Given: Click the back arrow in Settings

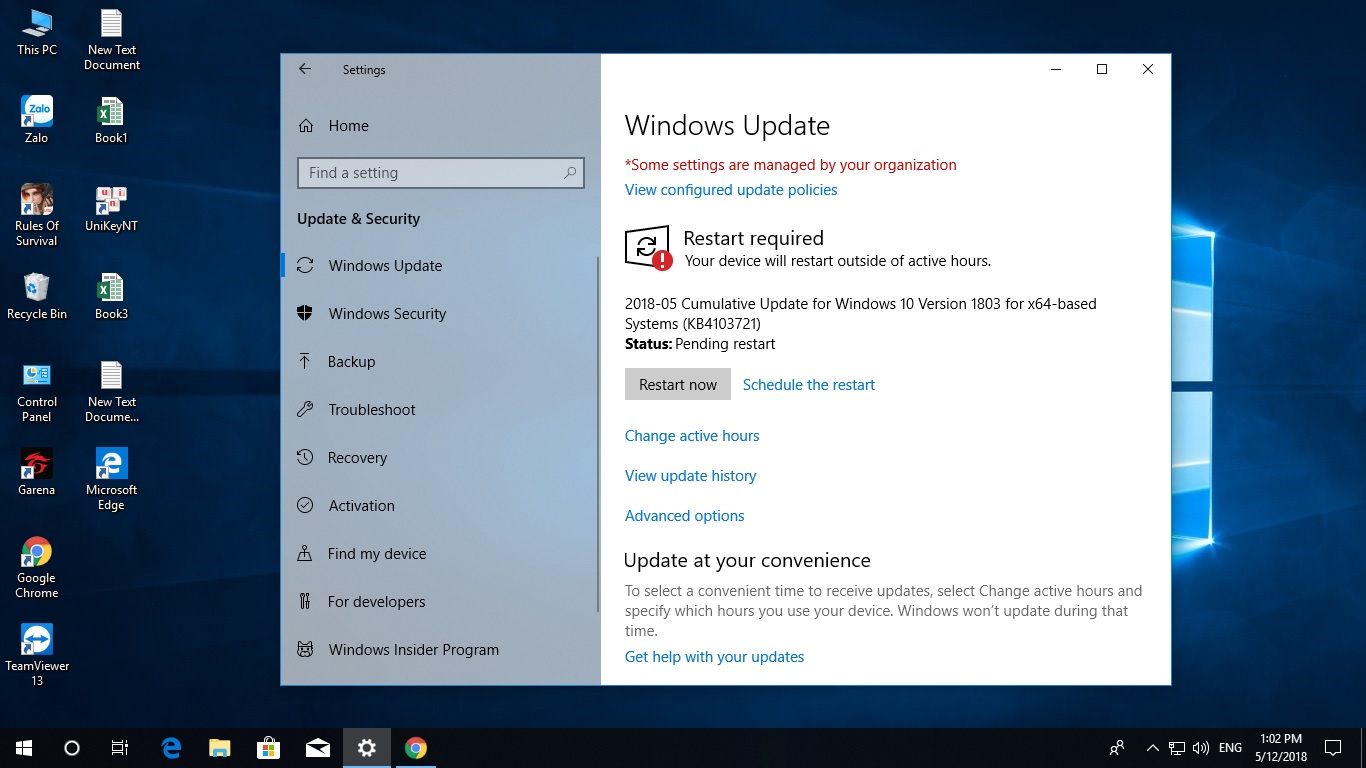Looking at the screenshot, I should click(x=305, y=69).
